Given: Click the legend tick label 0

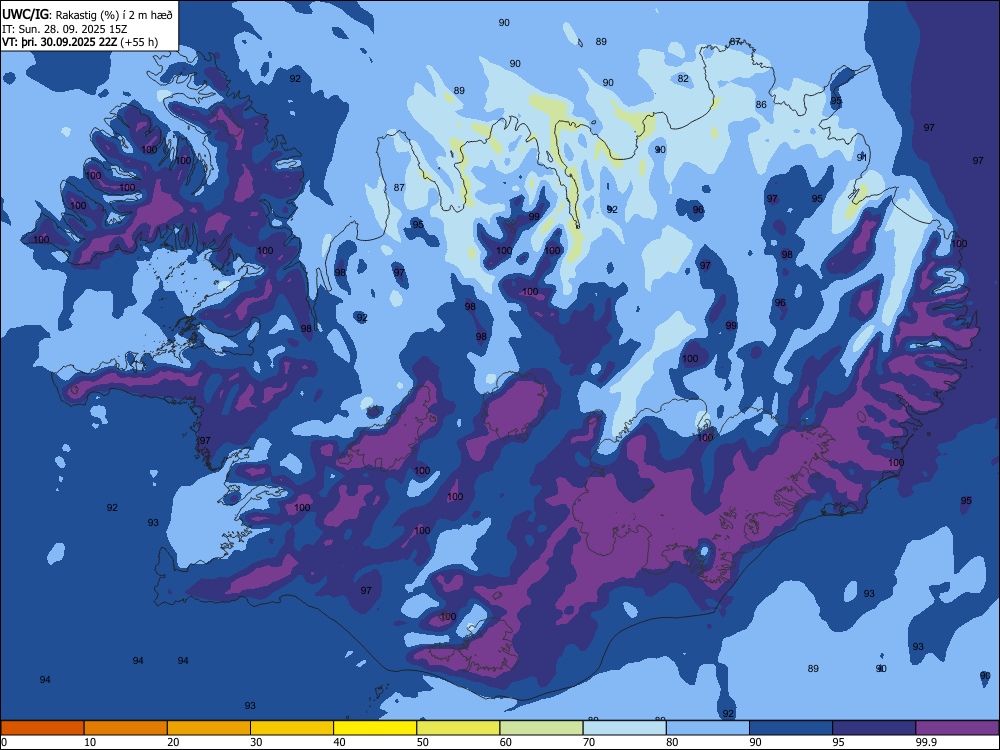Looking at the screenshot, I should [x=4, y=742].
